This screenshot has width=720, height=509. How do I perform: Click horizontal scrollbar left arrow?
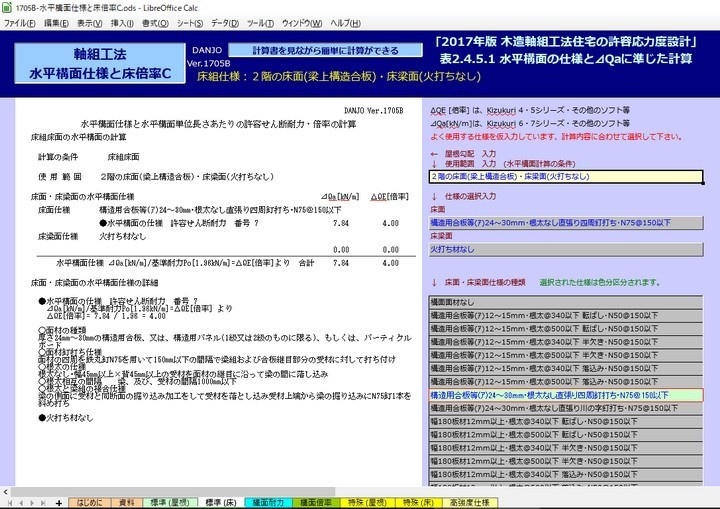[x=5, y=492]
